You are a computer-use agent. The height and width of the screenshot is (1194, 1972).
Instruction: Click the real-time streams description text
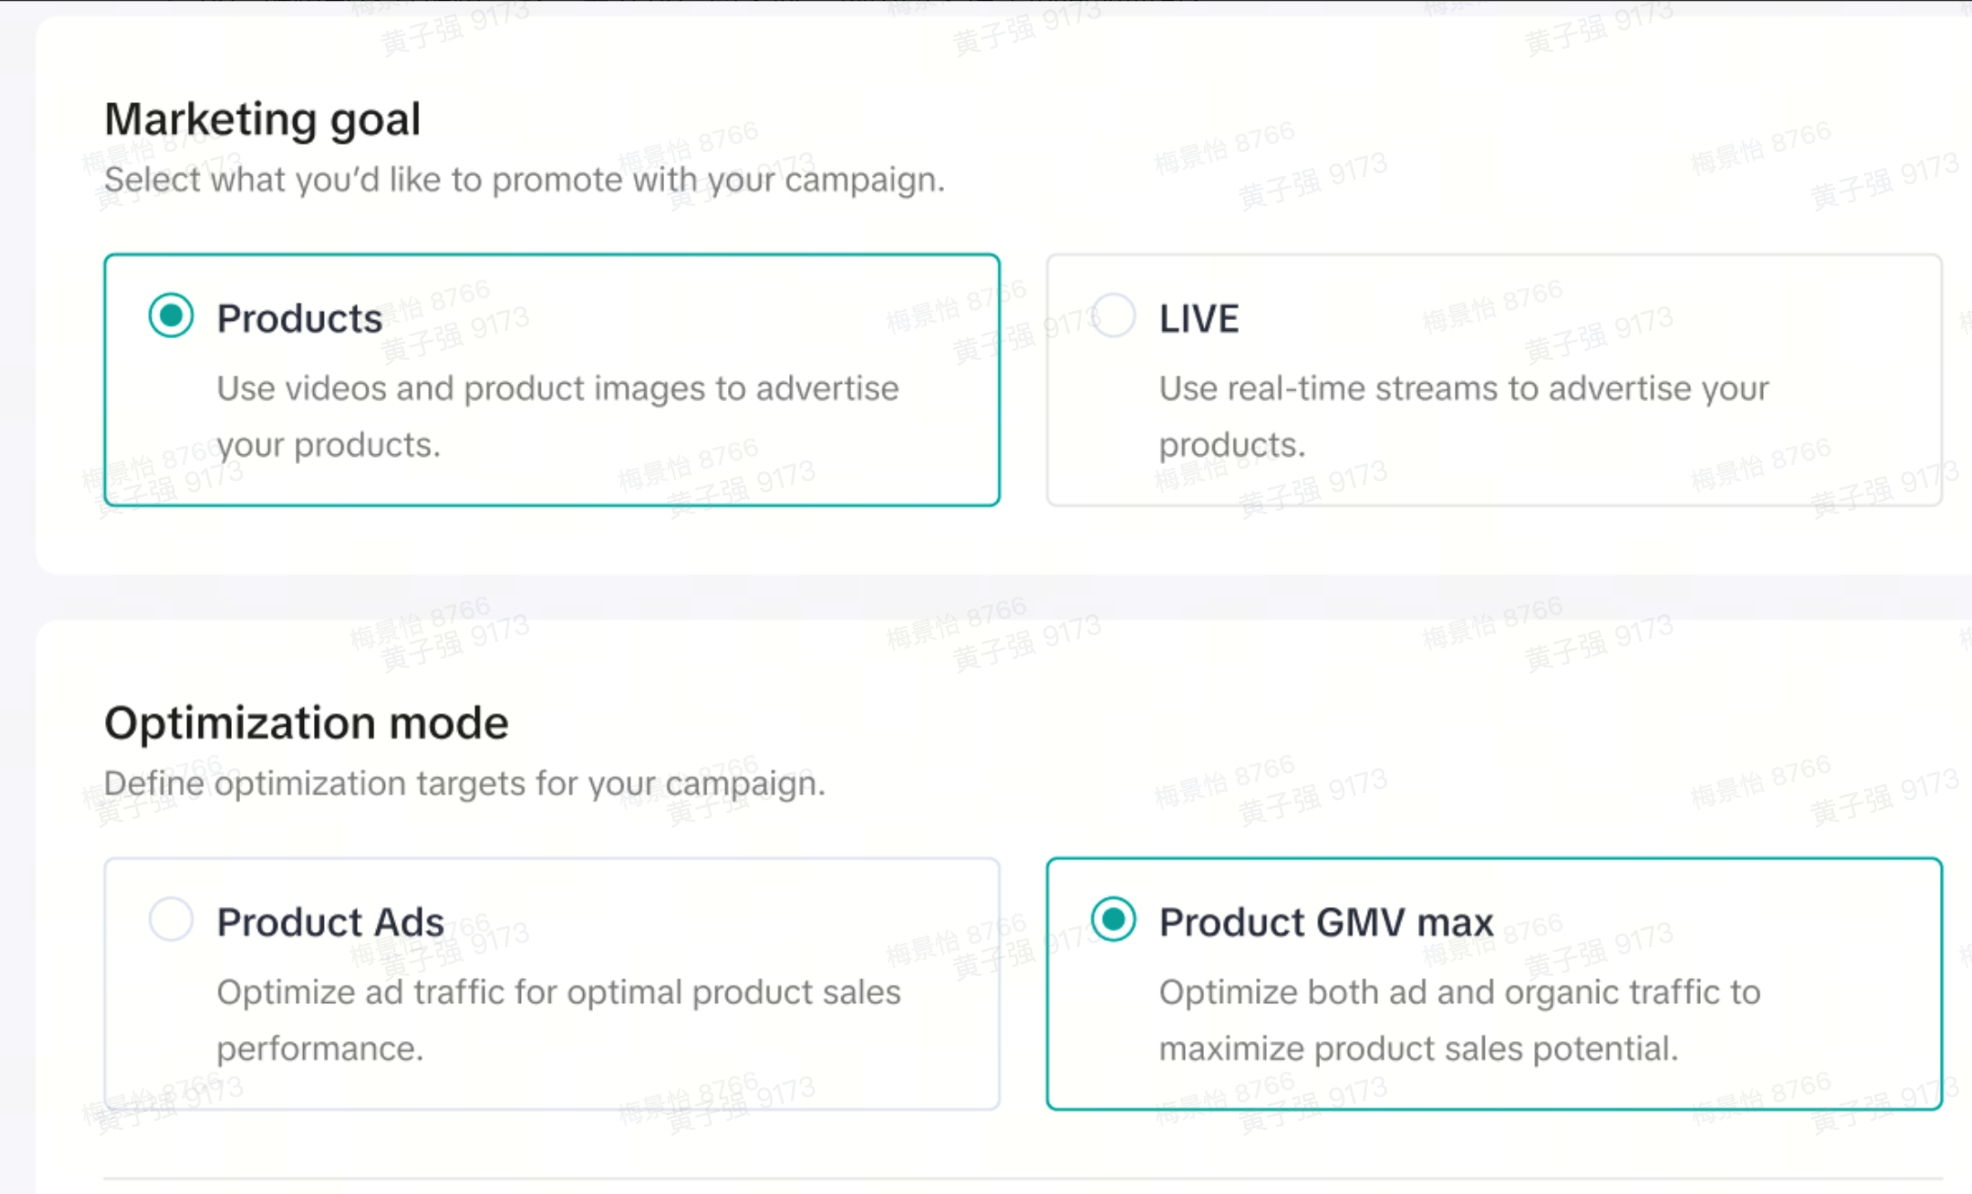(x=1463, y=388)
